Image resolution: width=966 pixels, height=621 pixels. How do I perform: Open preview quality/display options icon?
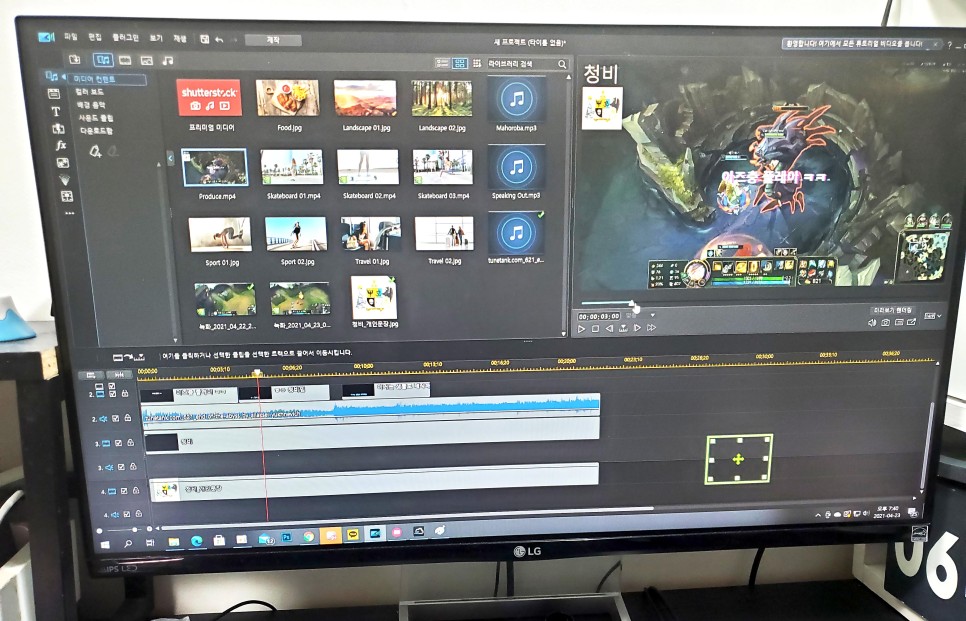pyautogui.click(x=898, y=322)
